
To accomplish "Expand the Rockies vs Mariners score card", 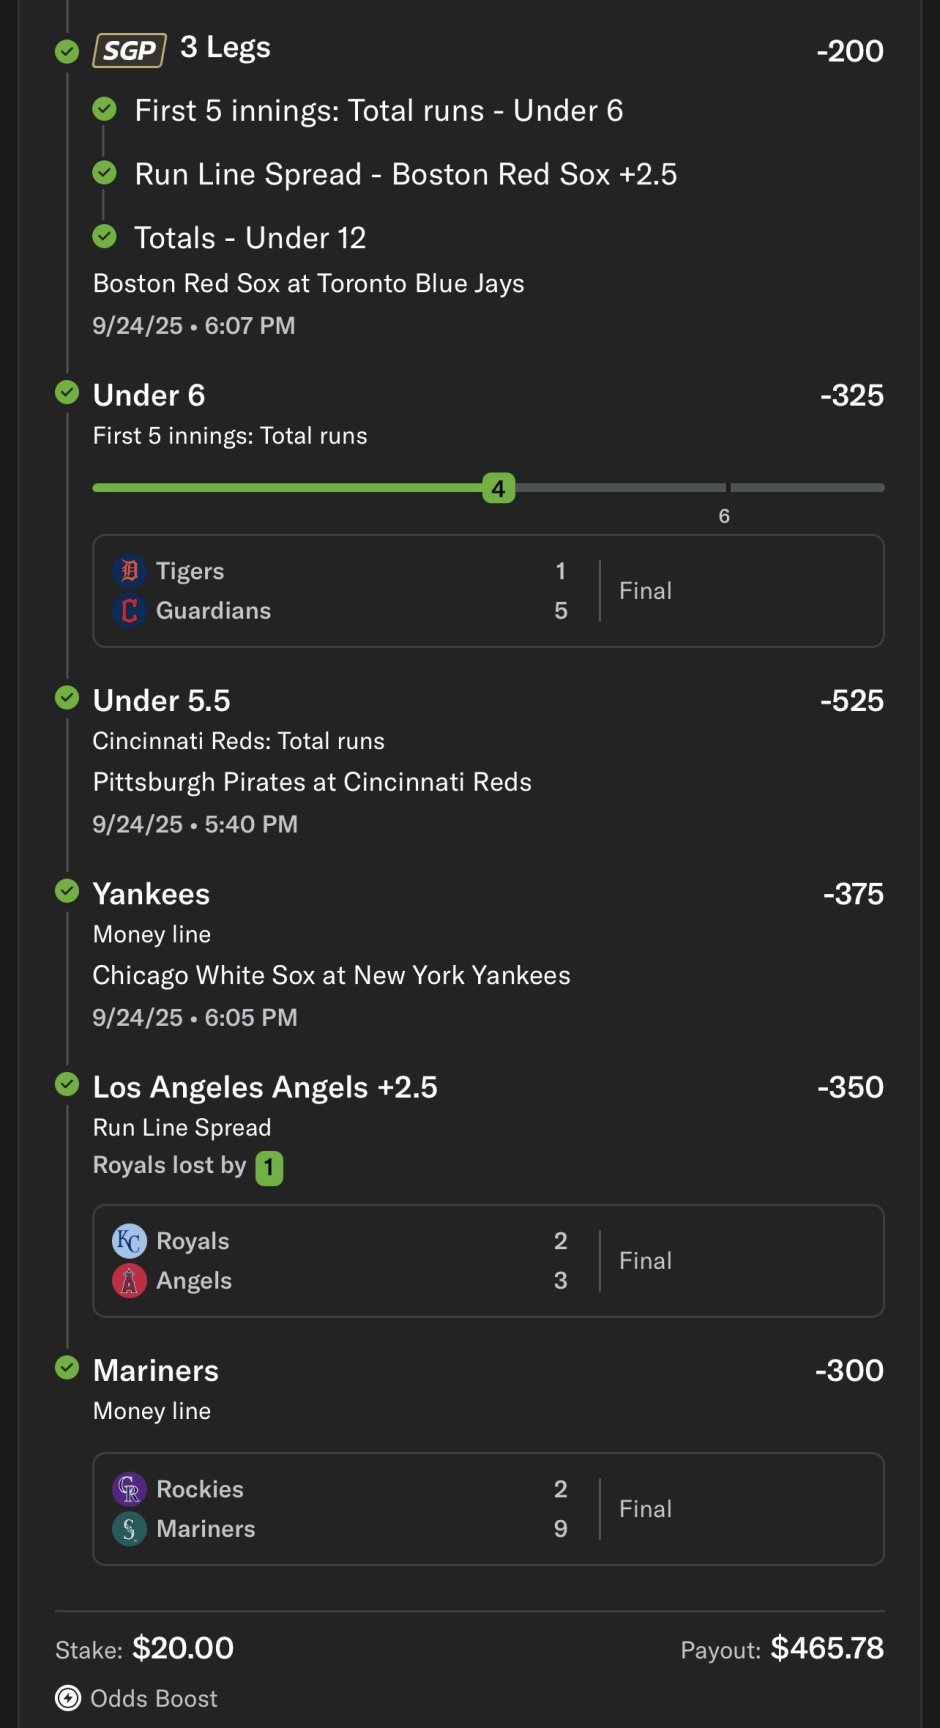I will pyautogui.click(x=488, y=1509).
